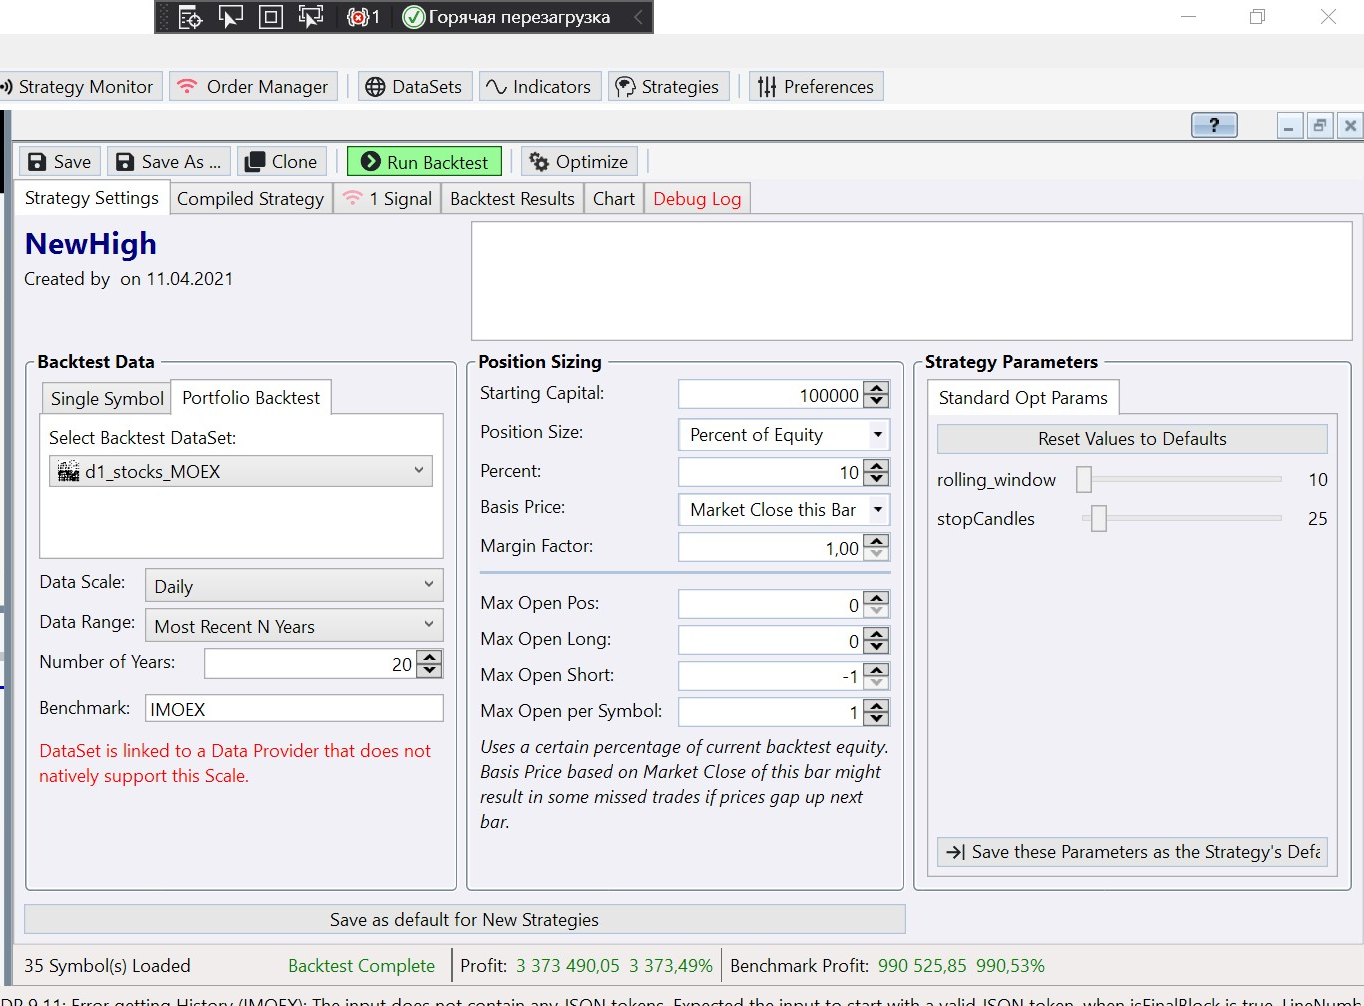Open the Data Scale dropdown
This screenshot has height=1006, width=1364.
click(x=428, y=585)
